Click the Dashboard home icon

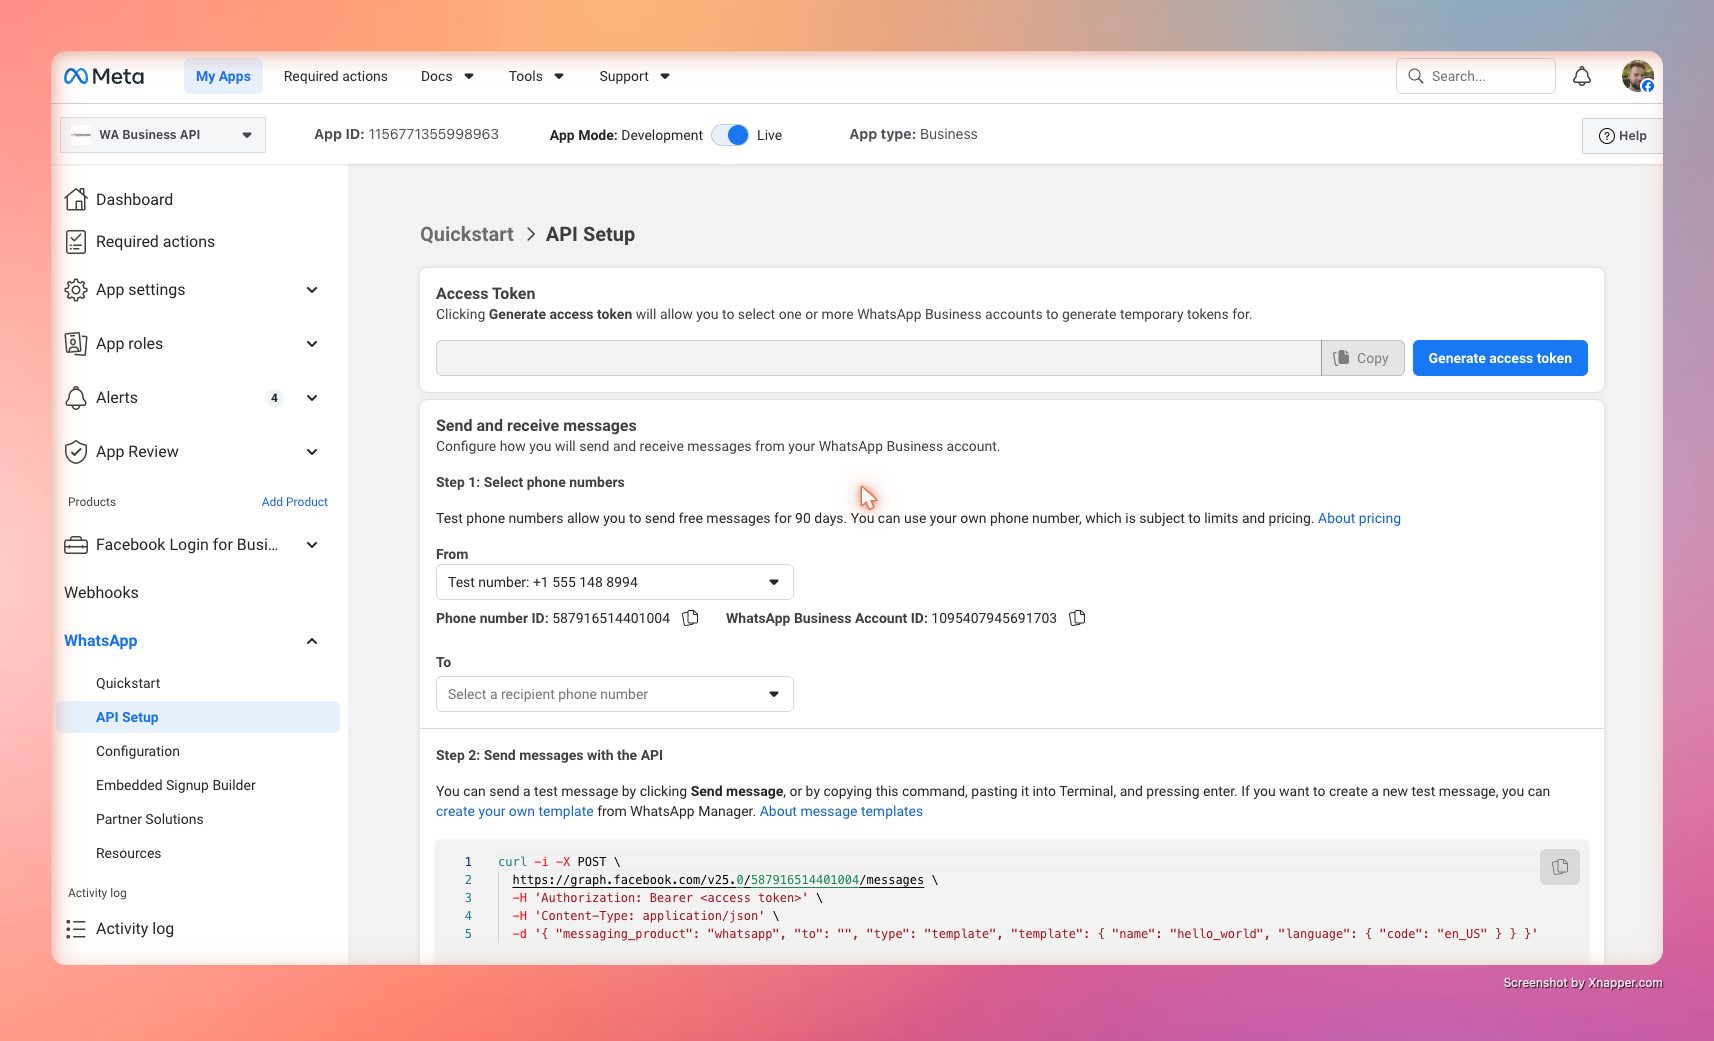click(x=76, y=199)
